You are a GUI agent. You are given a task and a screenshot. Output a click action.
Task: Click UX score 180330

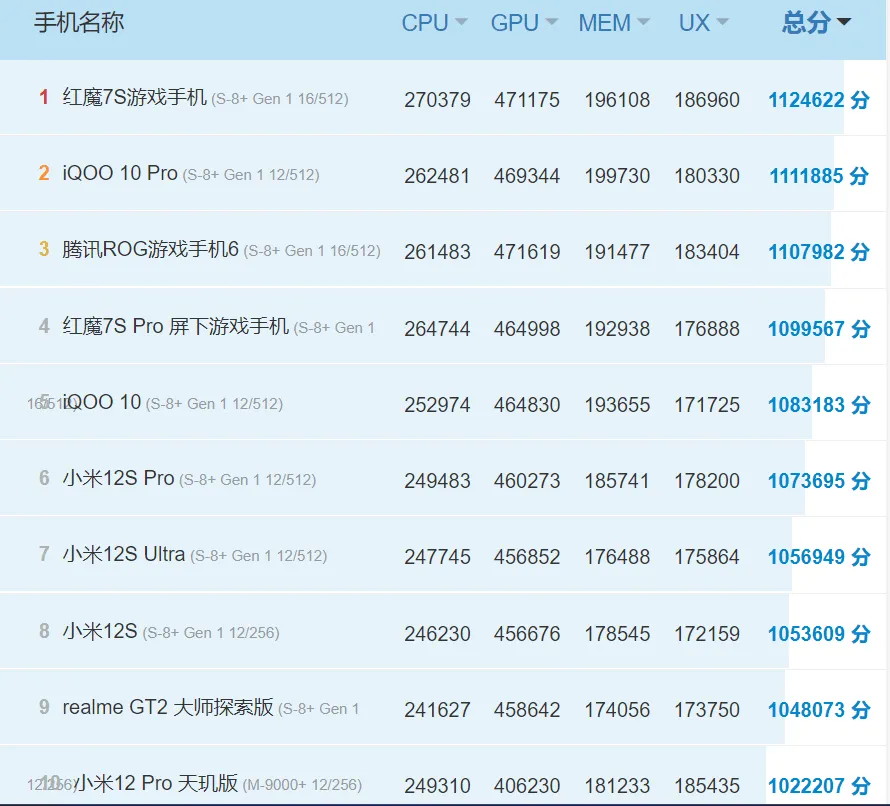point(707,176)
